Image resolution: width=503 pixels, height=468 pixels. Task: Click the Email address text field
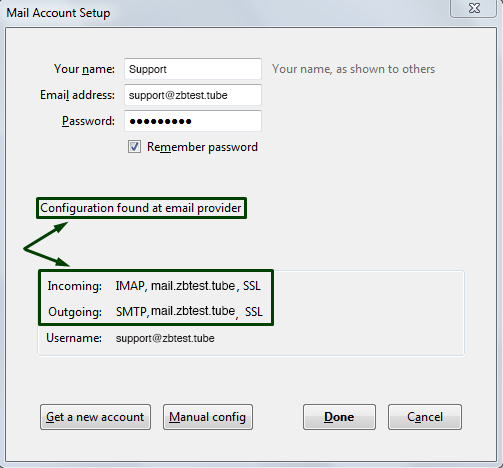(x=193, y=95)
